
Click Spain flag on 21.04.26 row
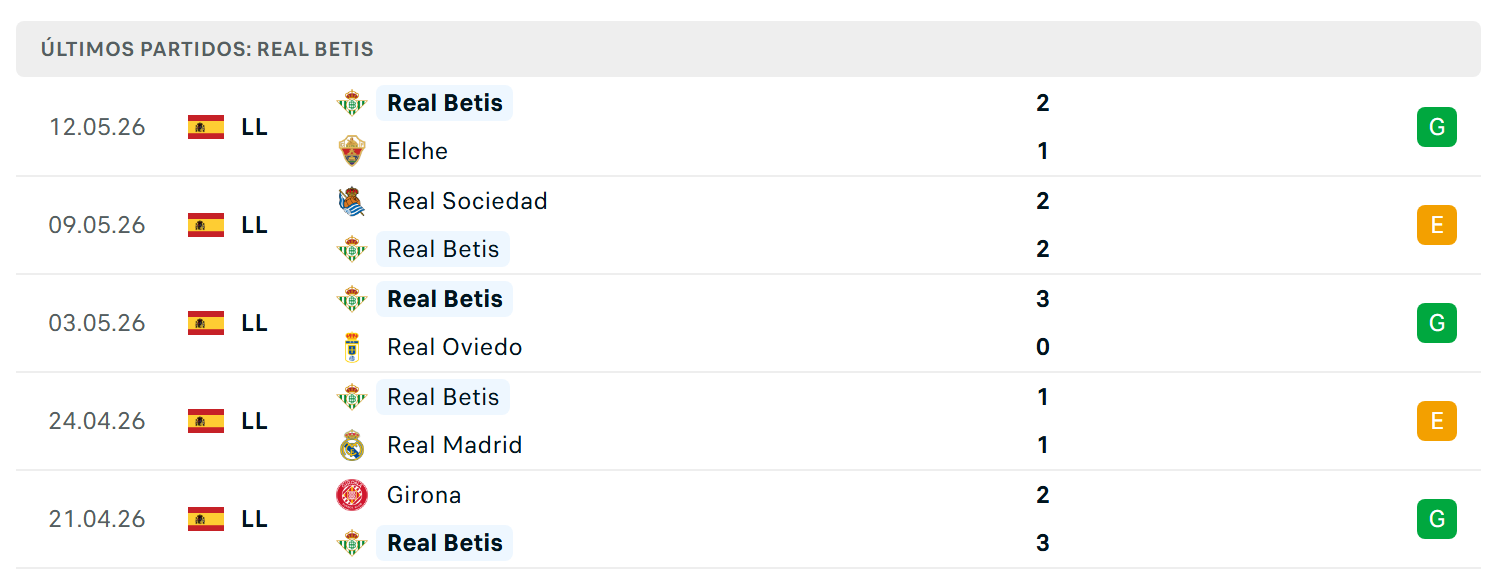tap(206, 519)
